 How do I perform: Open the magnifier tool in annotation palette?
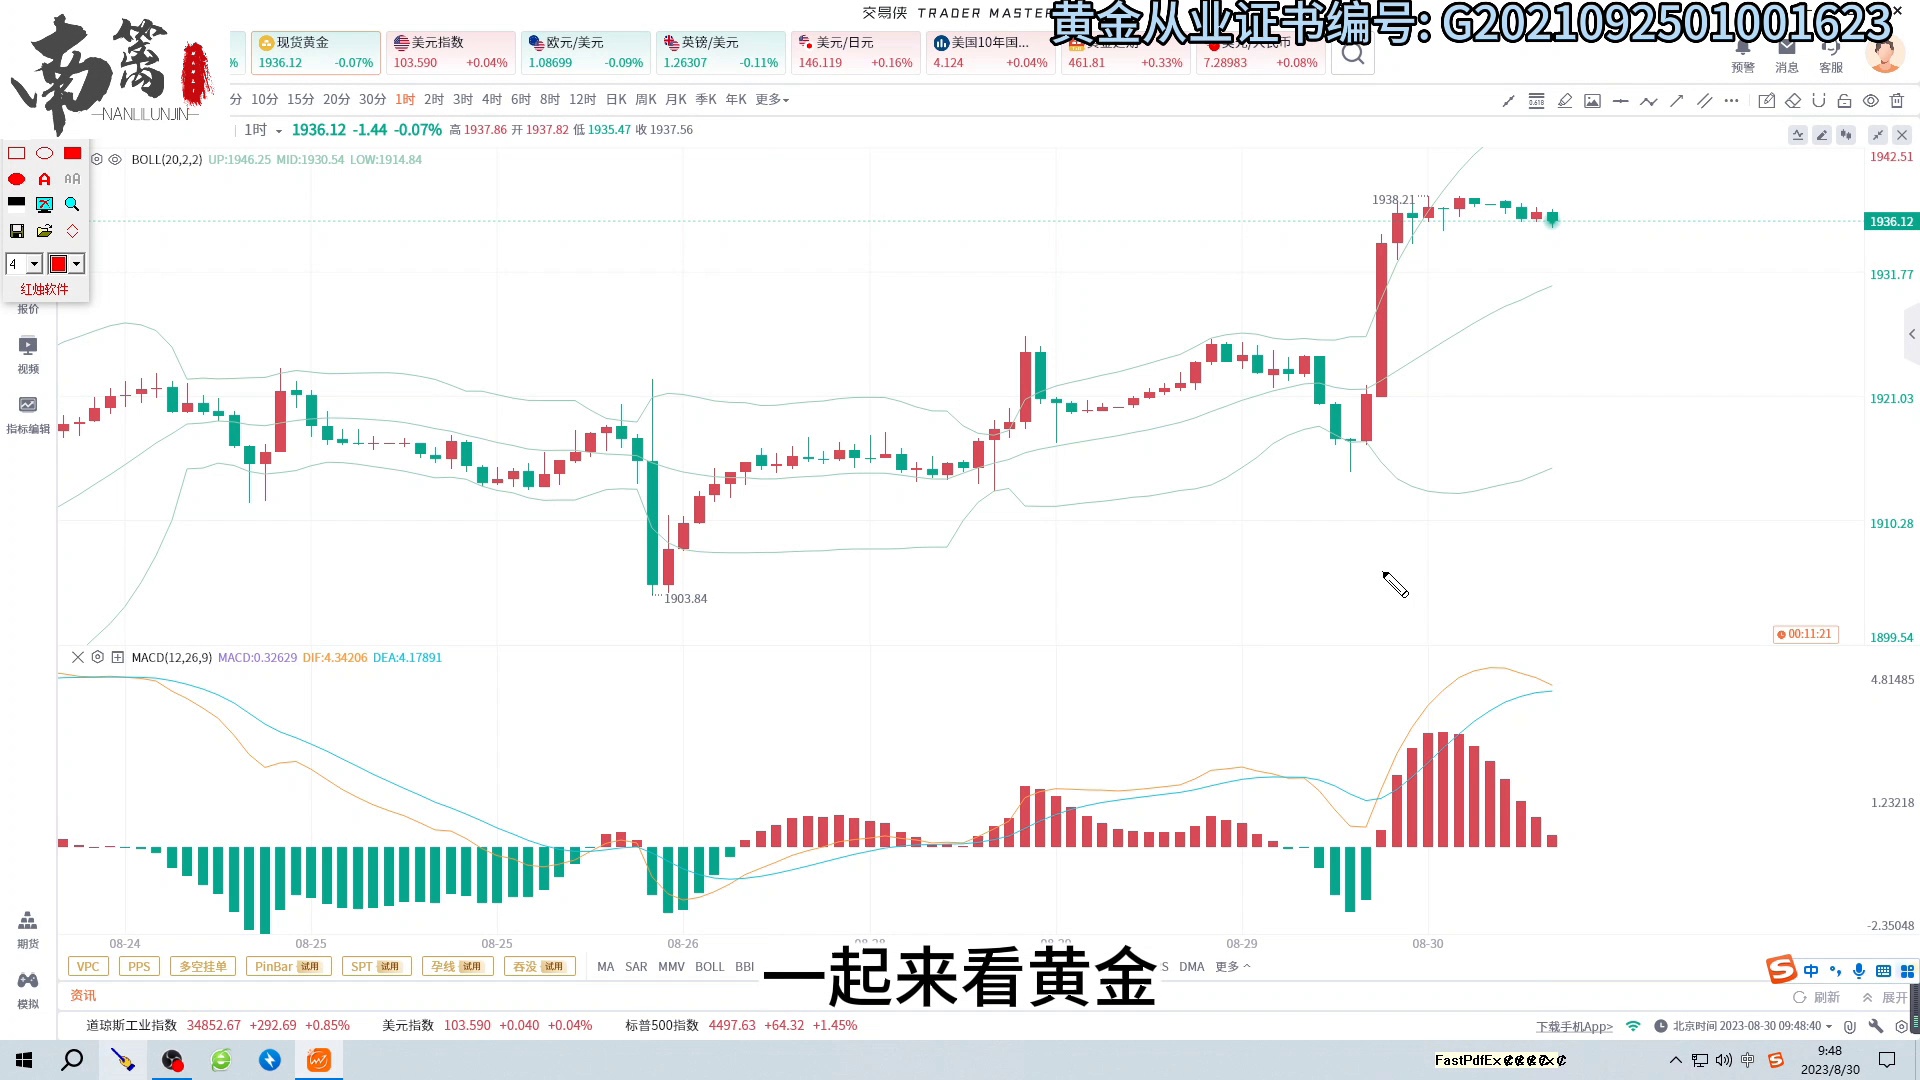coord(72,204)
